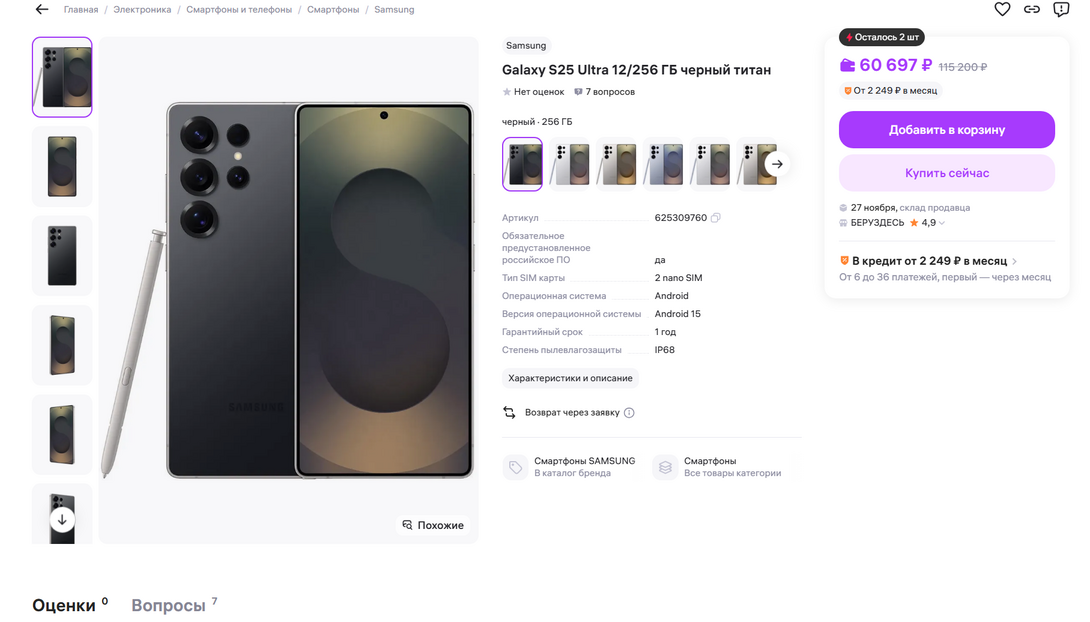Copy the product link via chain icon
Image resolution: width=1090 pixels, height=622 pixels.
(x=1032, y=9)
